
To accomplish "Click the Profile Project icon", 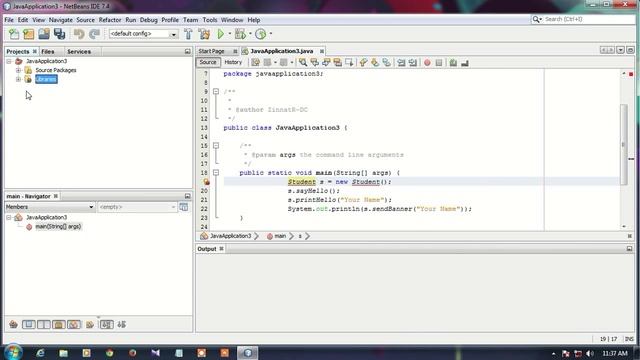I will pos(260,34).
